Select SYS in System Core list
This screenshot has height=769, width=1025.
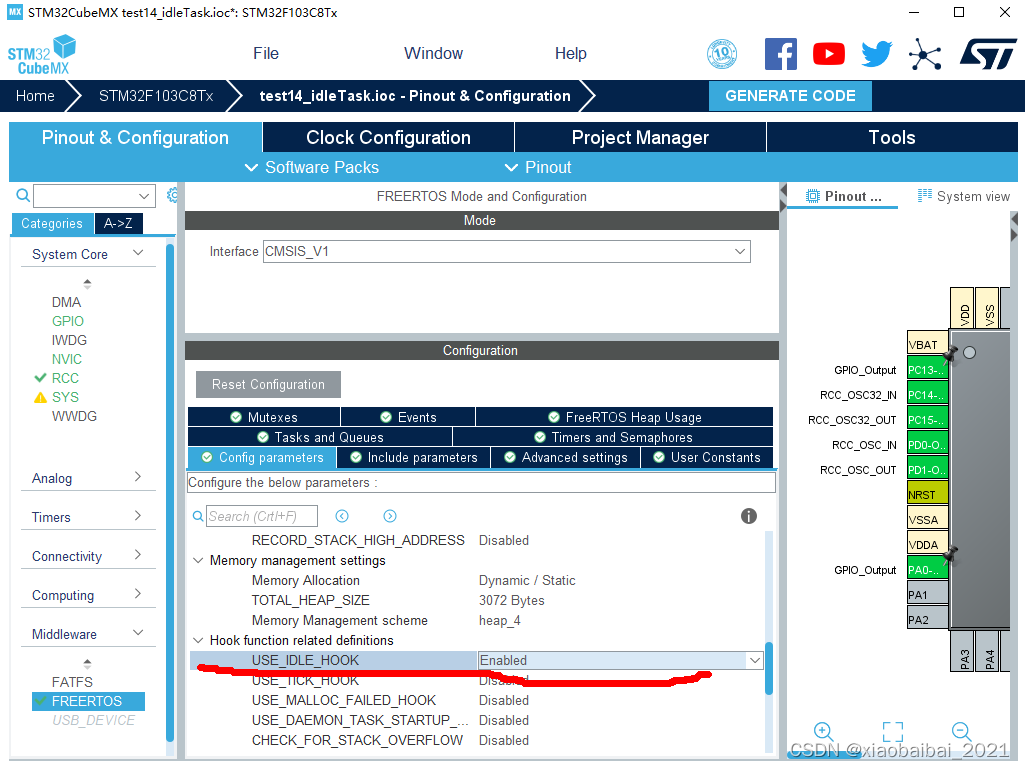(x=65, y=397)
